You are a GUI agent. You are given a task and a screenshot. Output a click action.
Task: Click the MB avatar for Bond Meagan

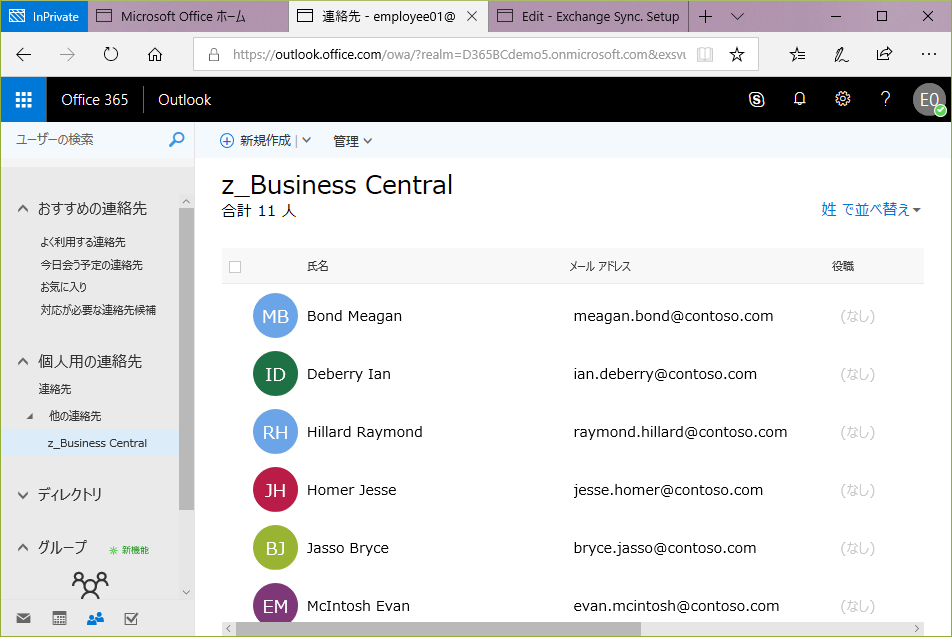[275, 316]
